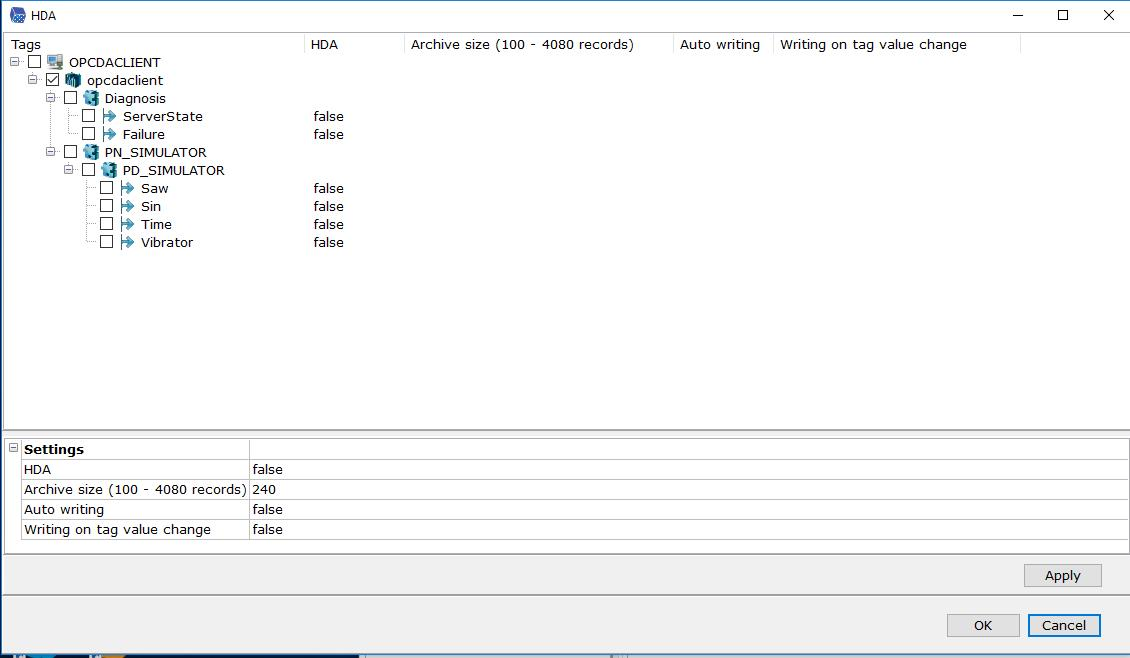Minimize the HDA window
Screen dimensions: 1130x658
coord(1018,15)
